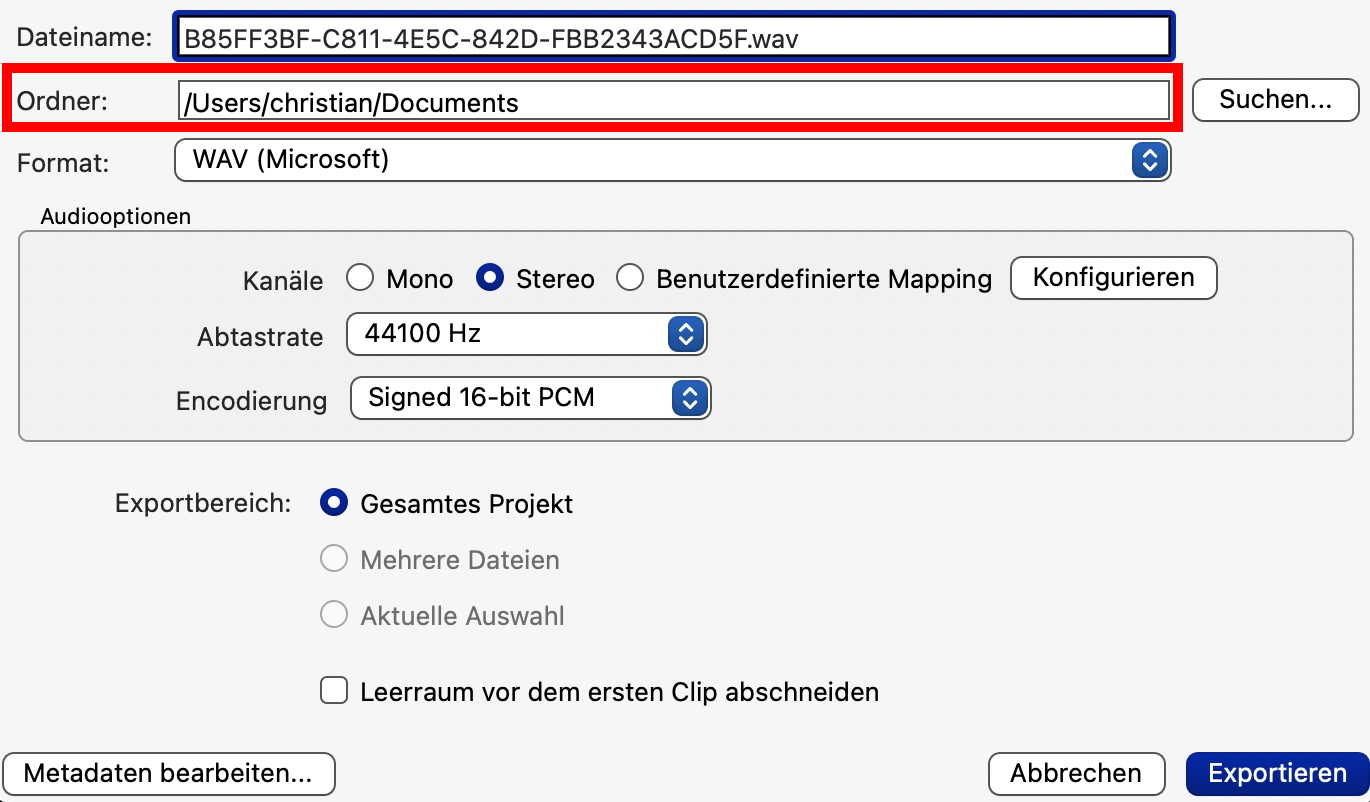Screen dimensions: 1370x802
Task: Click the blue chevron arrows on Encodierung
Action: (689, 398)
